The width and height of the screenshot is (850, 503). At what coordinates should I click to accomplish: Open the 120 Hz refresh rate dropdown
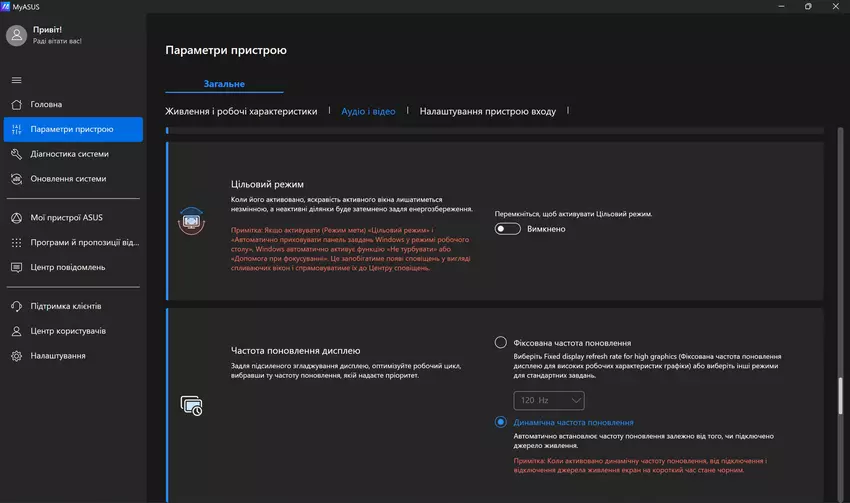point(549,401)
